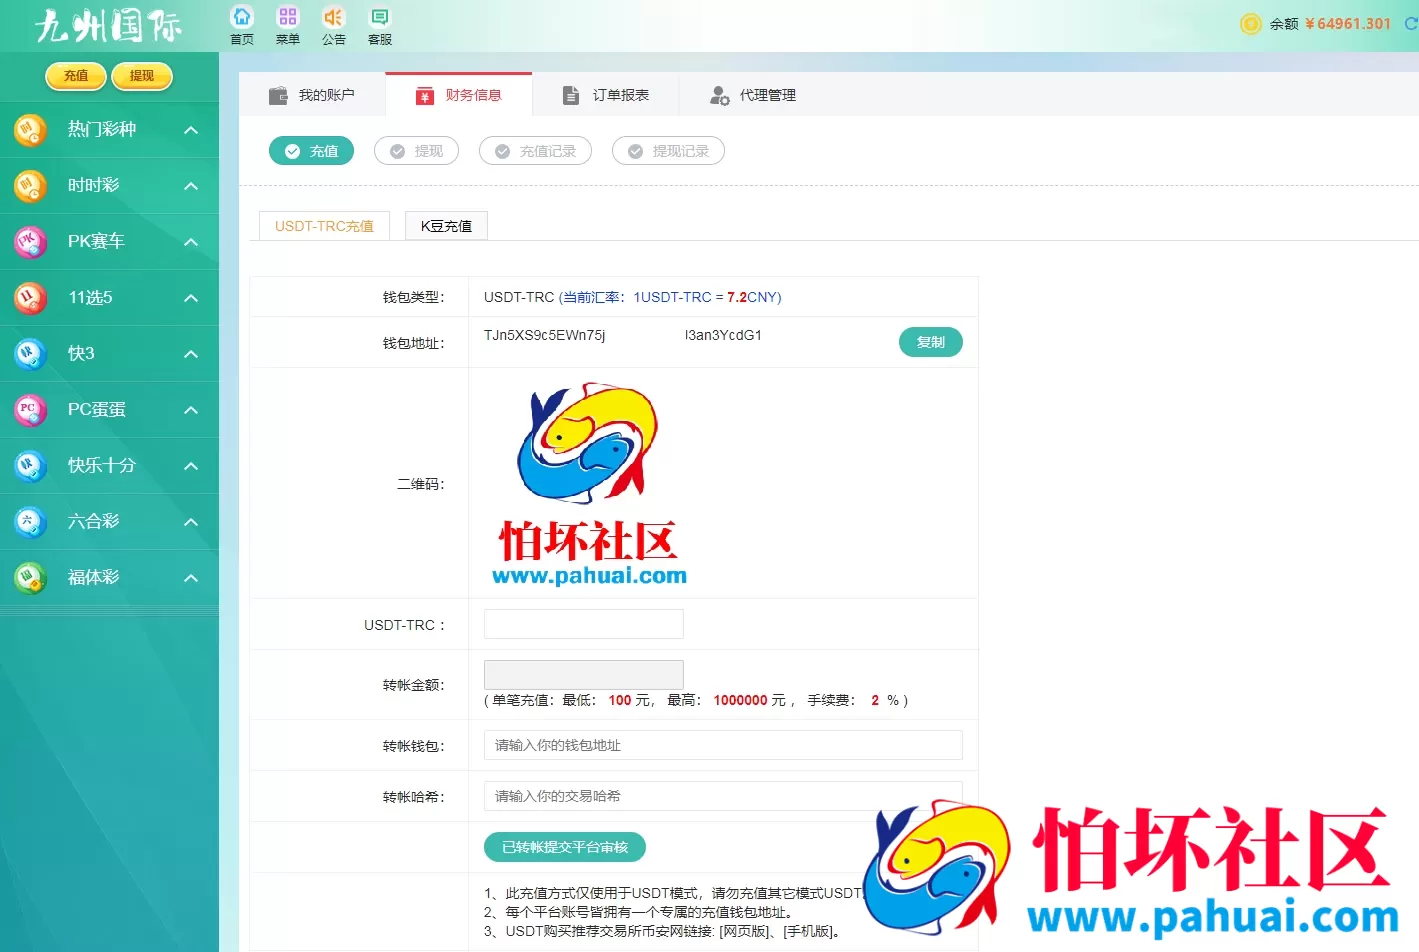Click the 九州国际 site logo

coord(108,26)
